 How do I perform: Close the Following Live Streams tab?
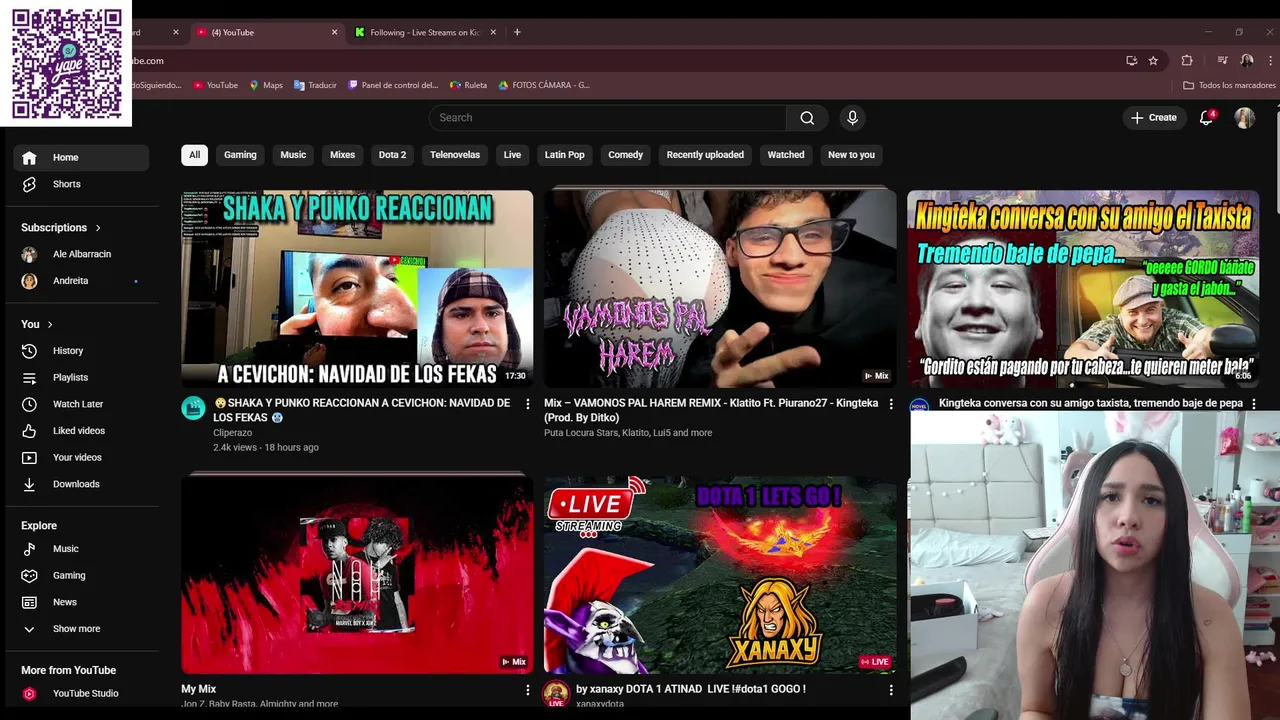[x=492, y=32]
